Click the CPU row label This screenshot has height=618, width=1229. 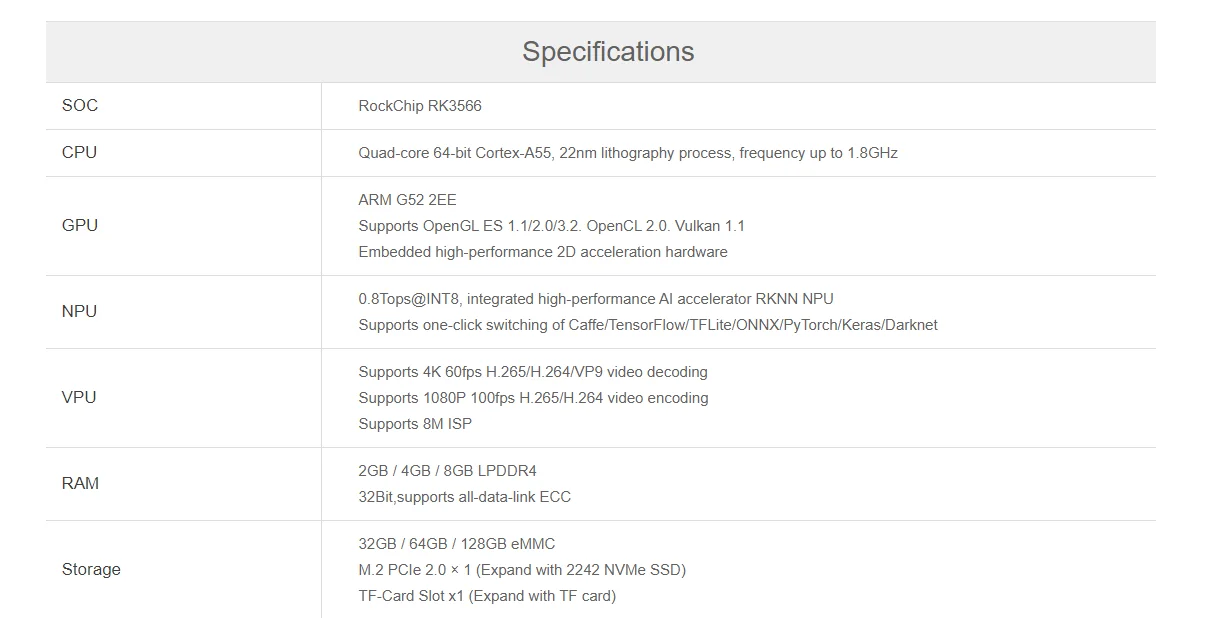(80, 153)
